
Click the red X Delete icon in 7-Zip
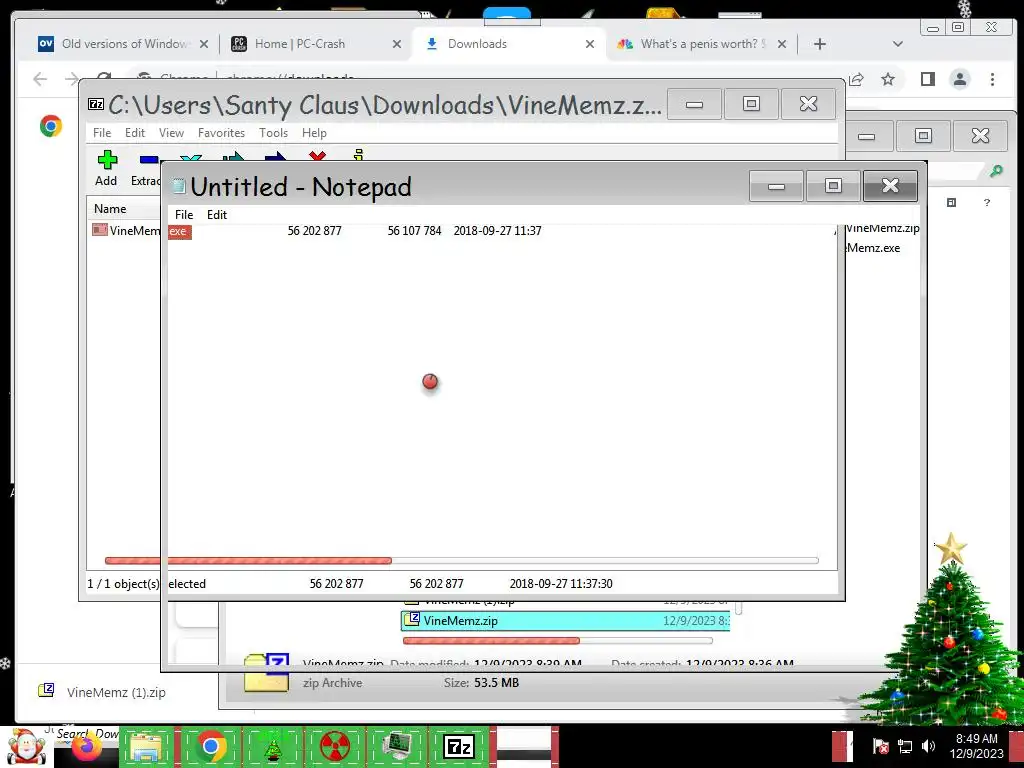317,156
